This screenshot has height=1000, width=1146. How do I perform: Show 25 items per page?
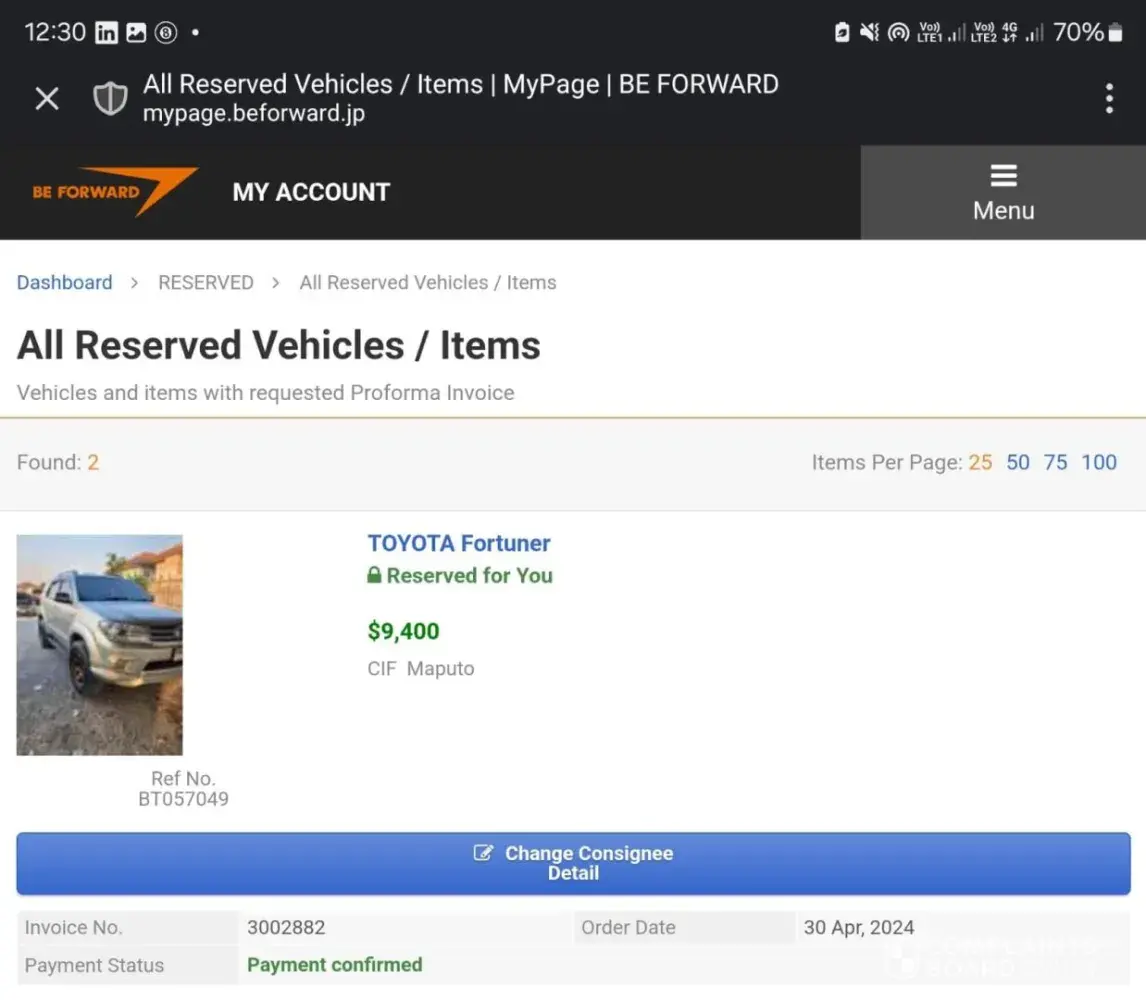980,462
